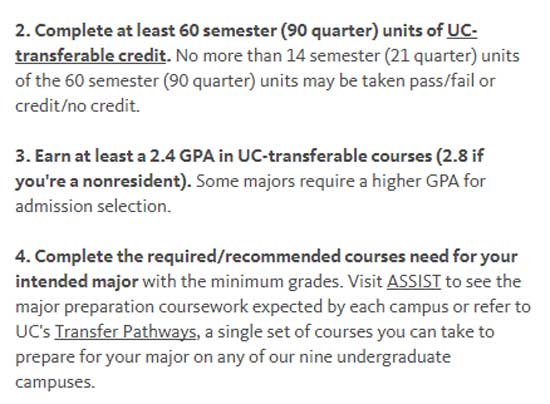Click the text "(21 quarter) units"
The height and width of the screenshot is (404, 550).
(452, 56)
